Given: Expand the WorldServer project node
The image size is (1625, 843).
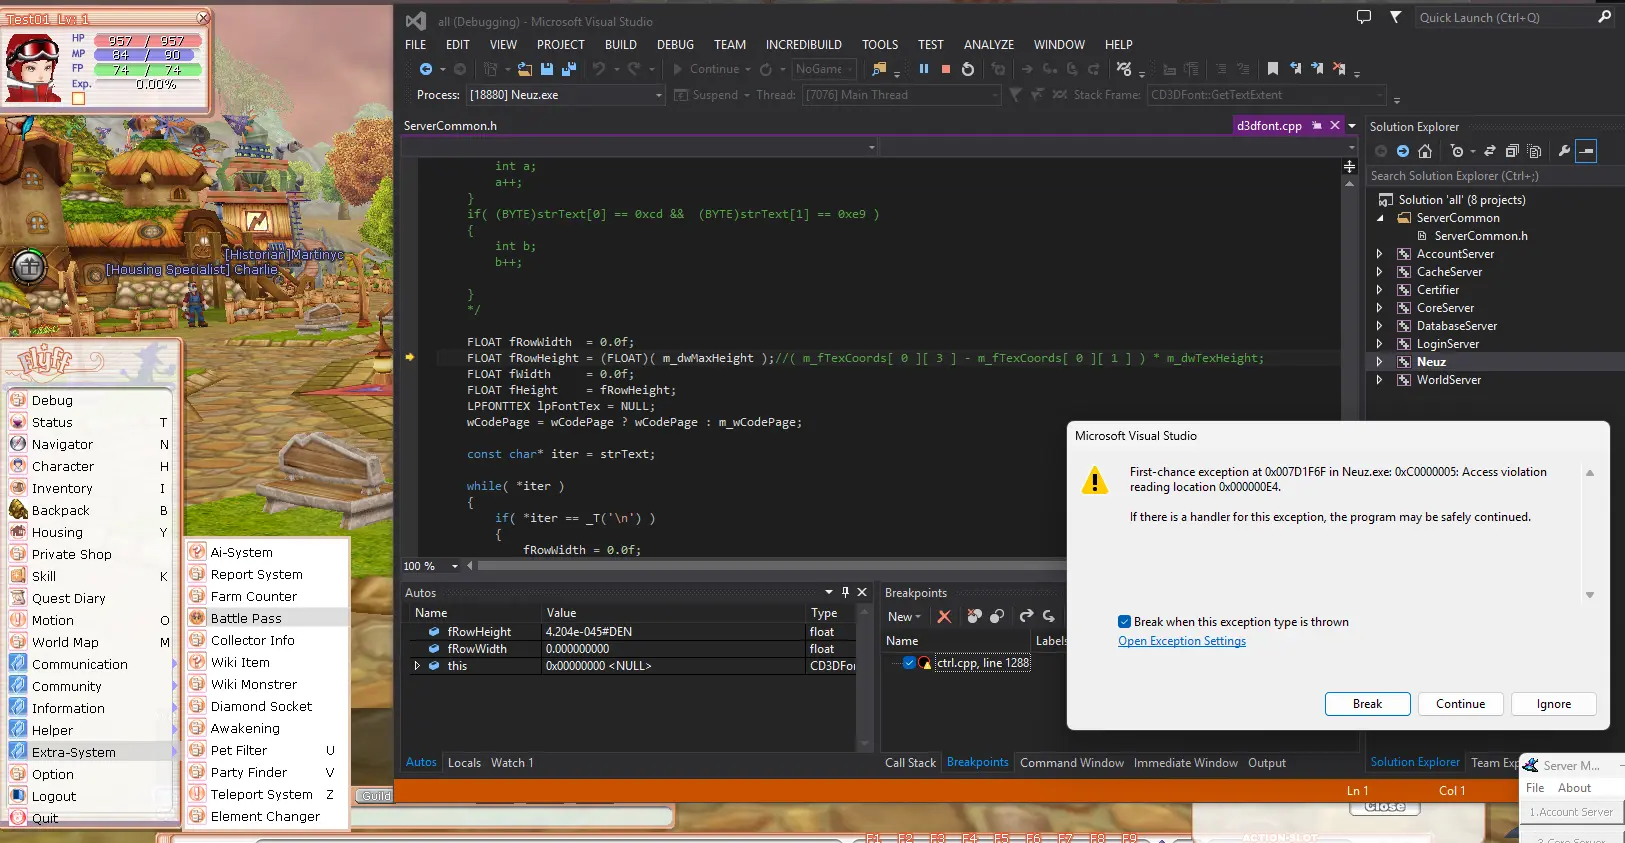Looking at the screenshot, I should [x=1379, y=380].
